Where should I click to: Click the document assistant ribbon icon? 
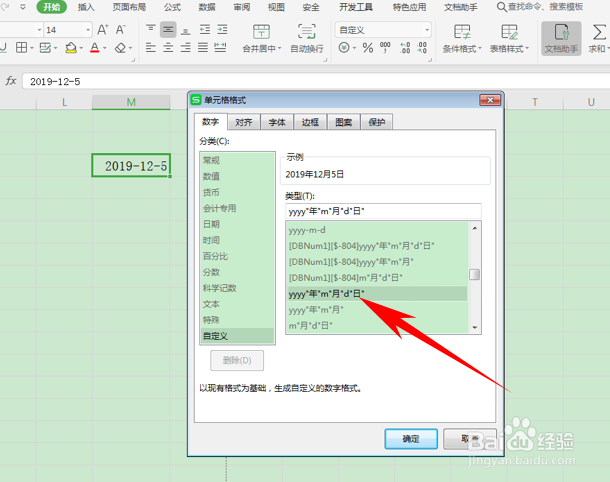(561, 38)
